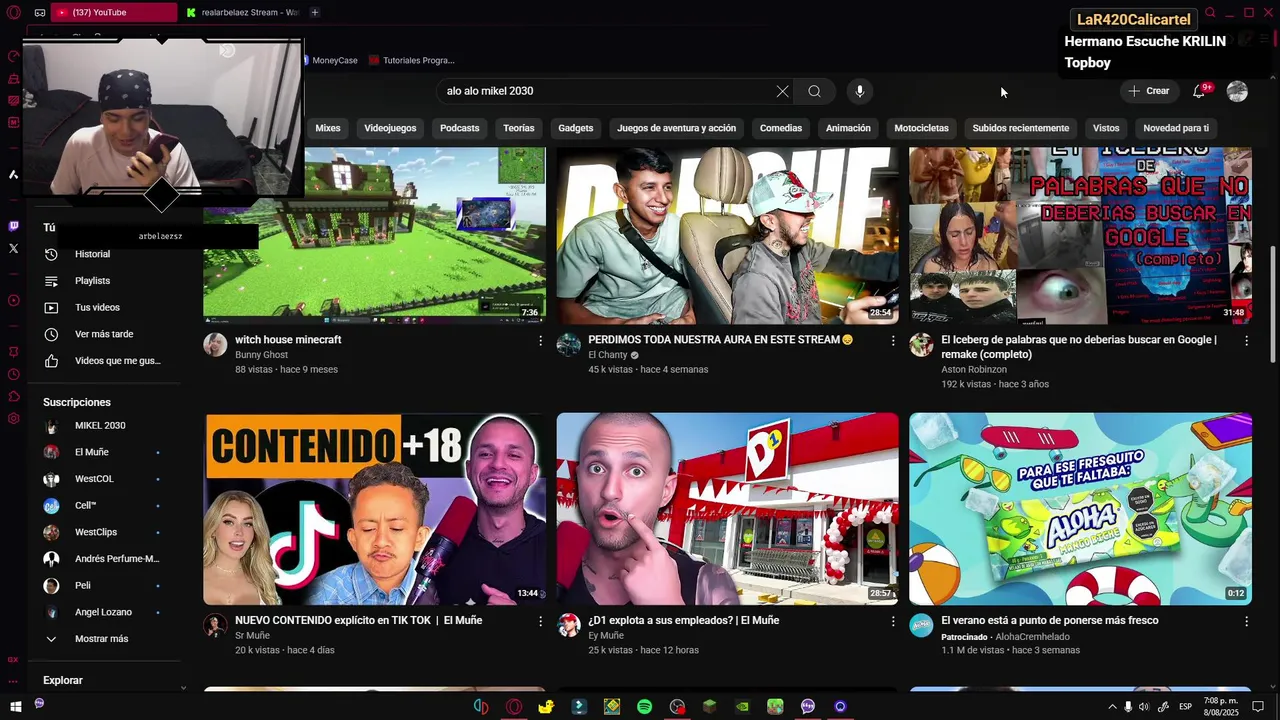
Task: Open Aston Robinzon channel avatar
Action: click(x=921, y=345)
